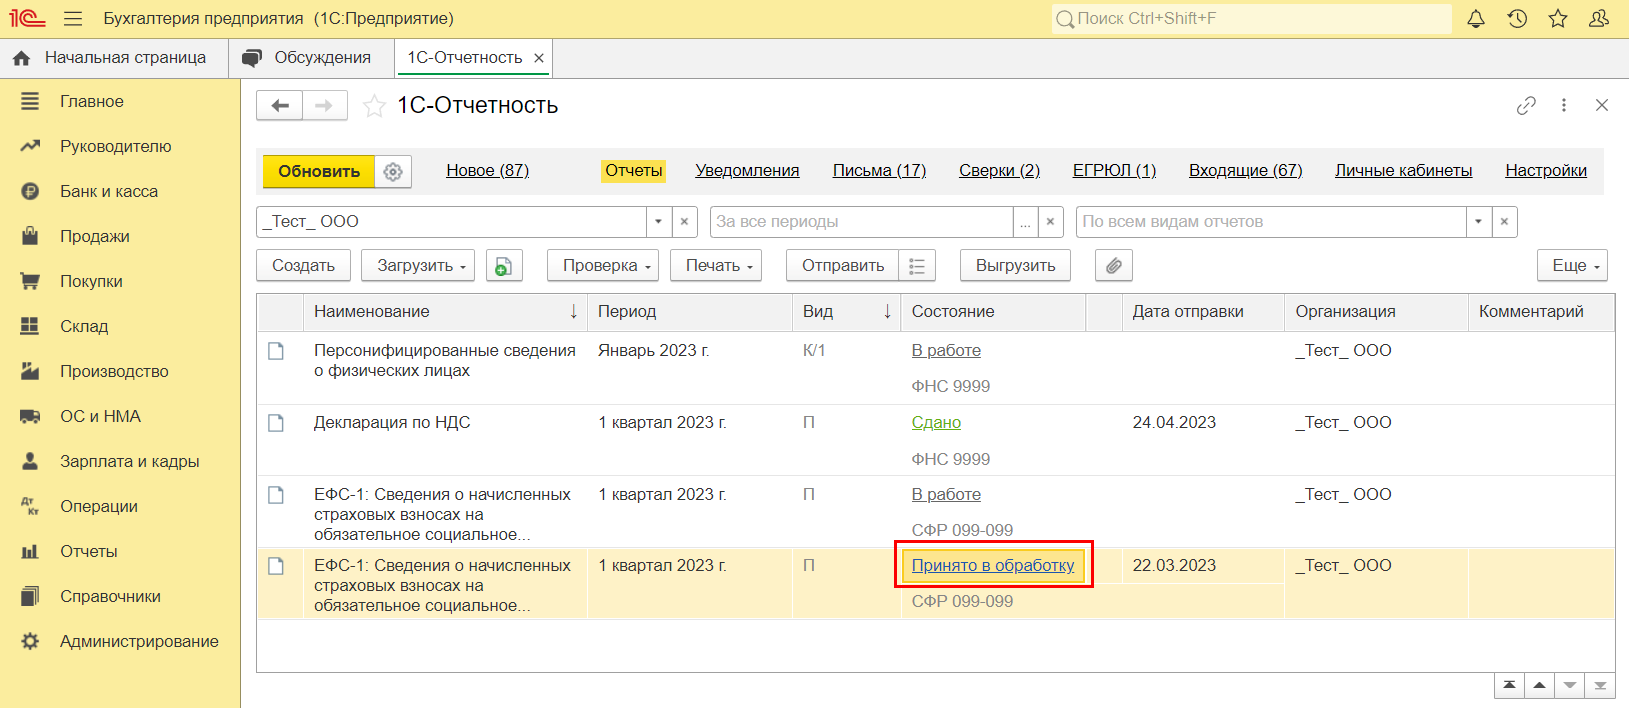
Task: Open Руководителю section
Action: coord(116,146)
